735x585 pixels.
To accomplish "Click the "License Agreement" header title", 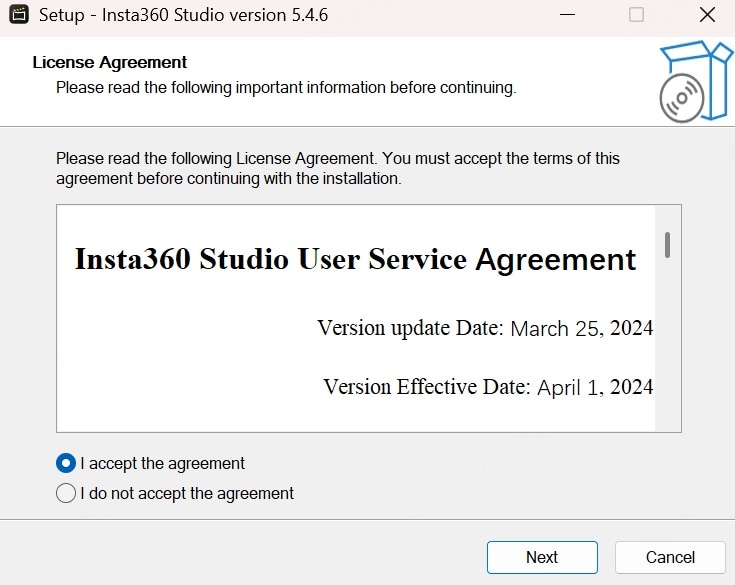I will pyautogui.click(x=110, y=62).
